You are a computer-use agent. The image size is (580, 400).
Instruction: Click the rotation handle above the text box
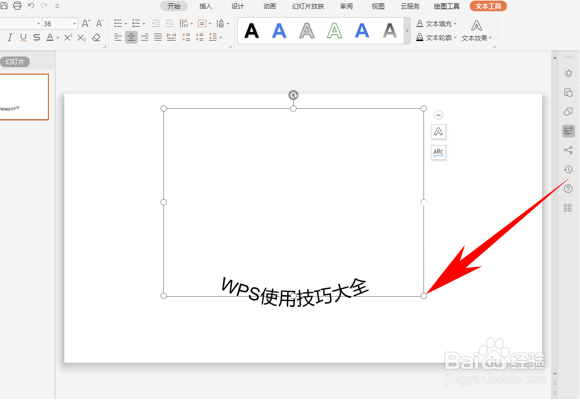point(293,95)
